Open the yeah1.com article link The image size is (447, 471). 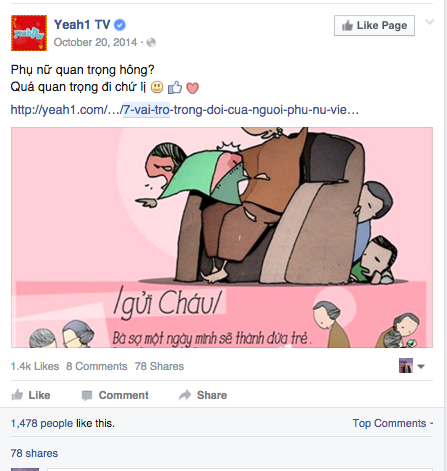coord(185,110)
